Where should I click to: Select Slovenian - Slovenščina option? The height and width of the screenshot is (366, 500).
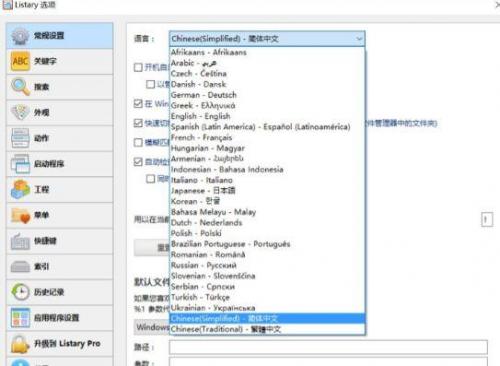(267, 276)
